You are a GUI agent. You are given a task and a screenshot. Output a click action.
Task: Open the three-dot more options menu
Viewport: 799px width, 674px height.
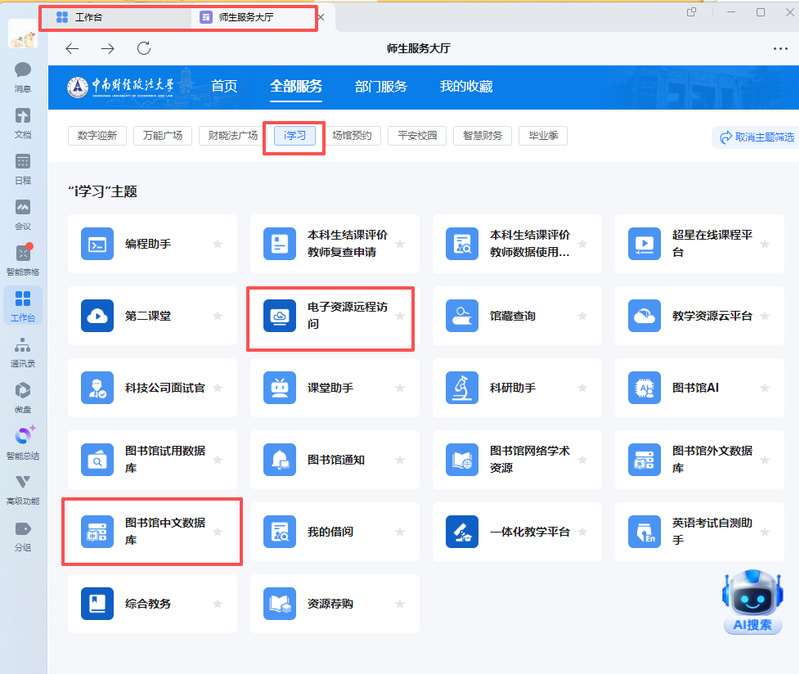780,48
